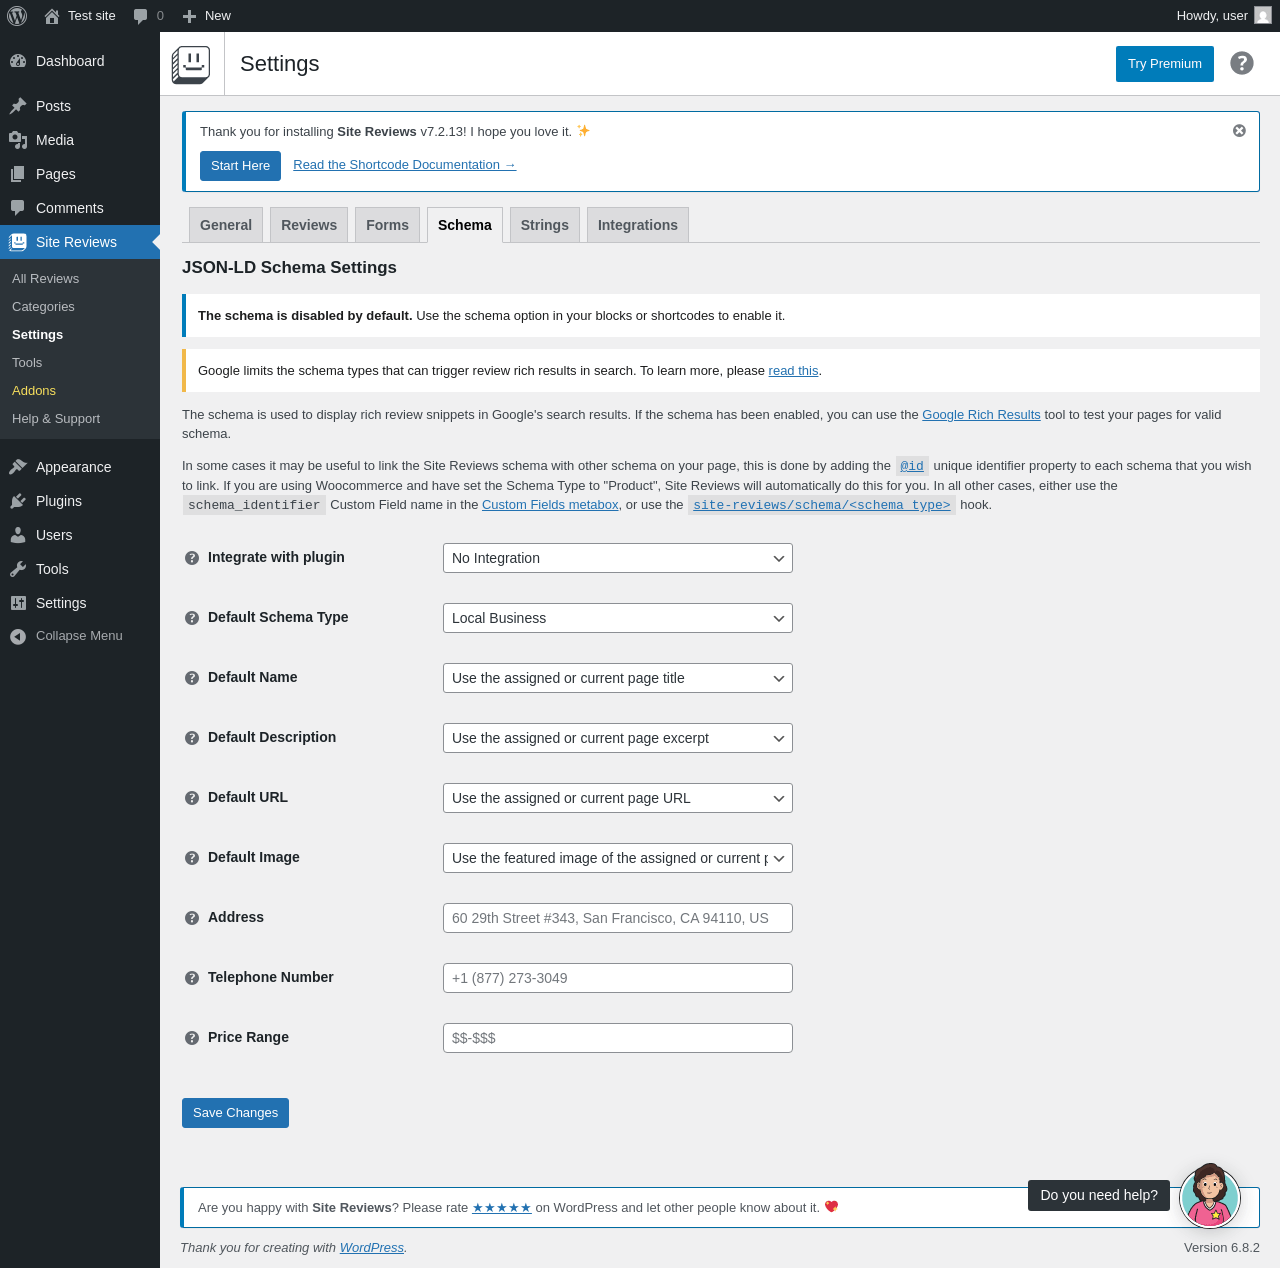The height and width of the screenshot is (1268, 1280).
Task: Click WordPress Settings sliders icon in sidebar
Action: point(18,603)
